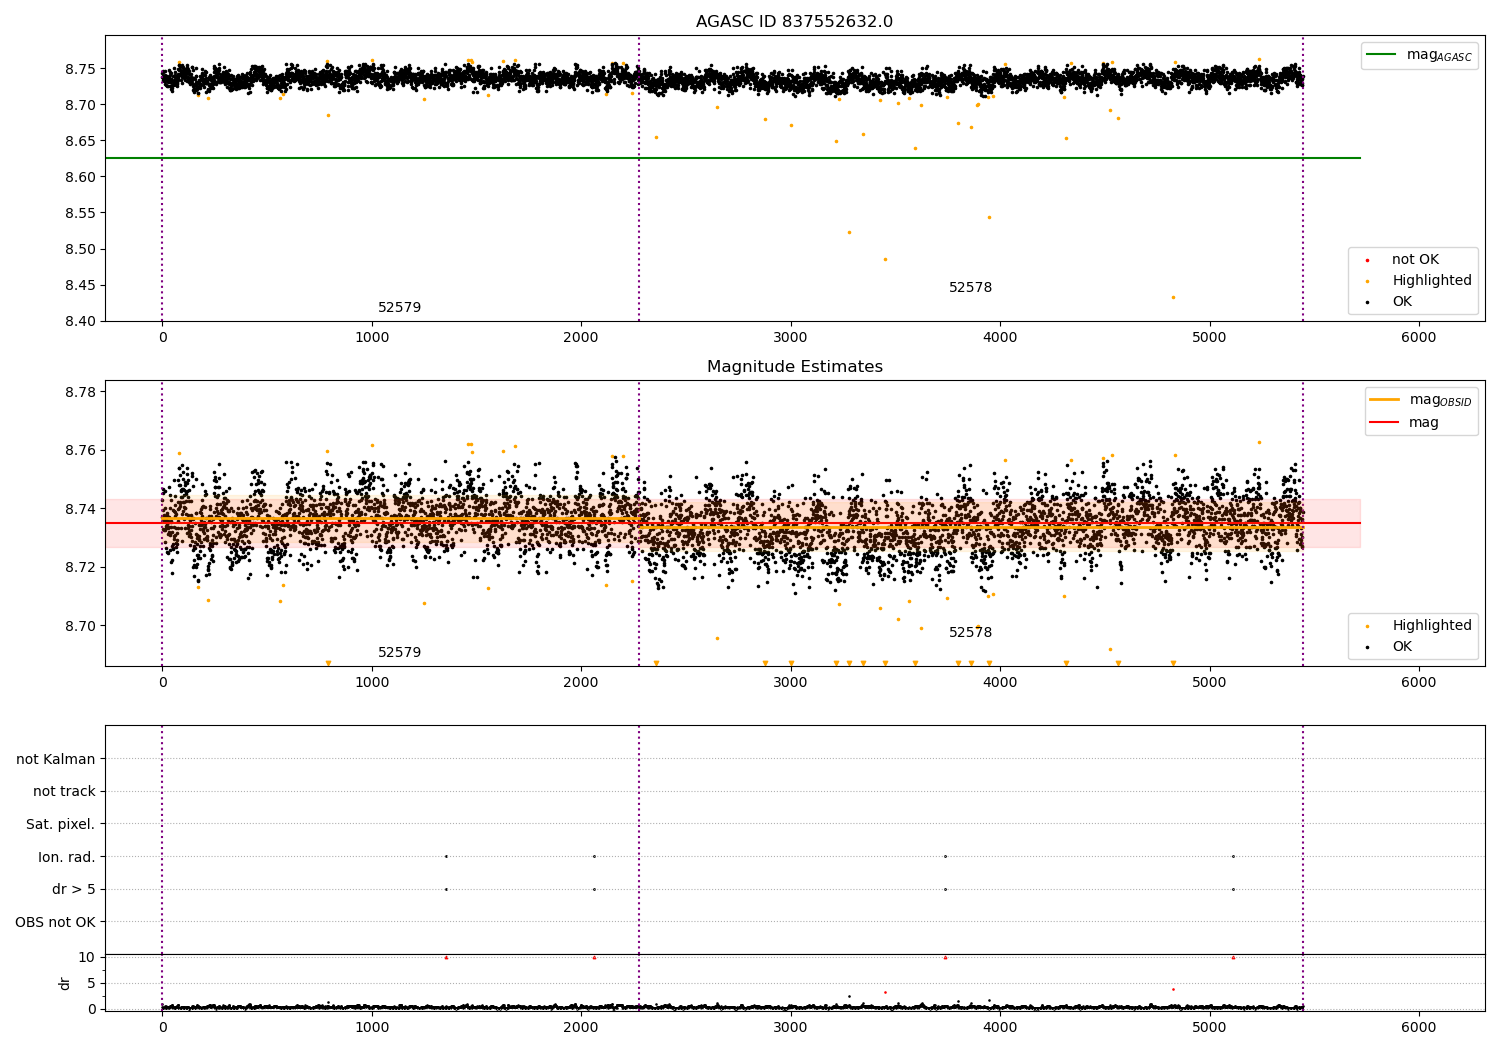The height and width of the screenshot is (1050, 1500).
Task: Click y-tick 8.50 on the top plot
Action: pyautogui.click(x=80, y=249)
